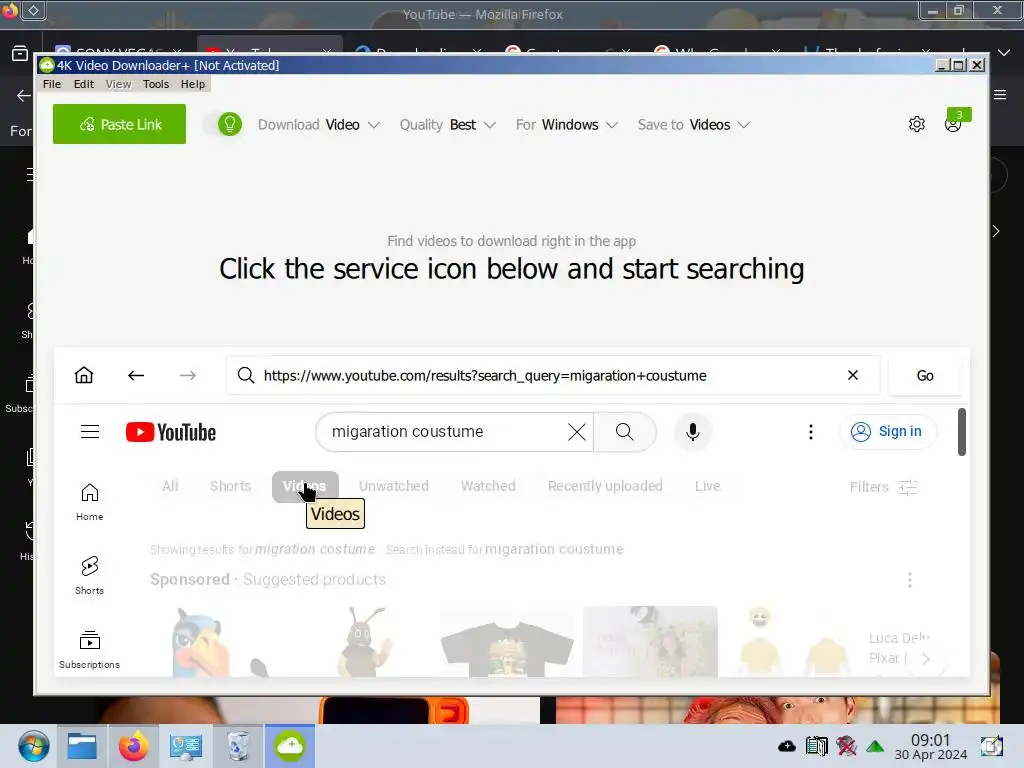Open YouTube settings three-dot menu
This screenshot has height=768, width=1024.
[810, 432]
